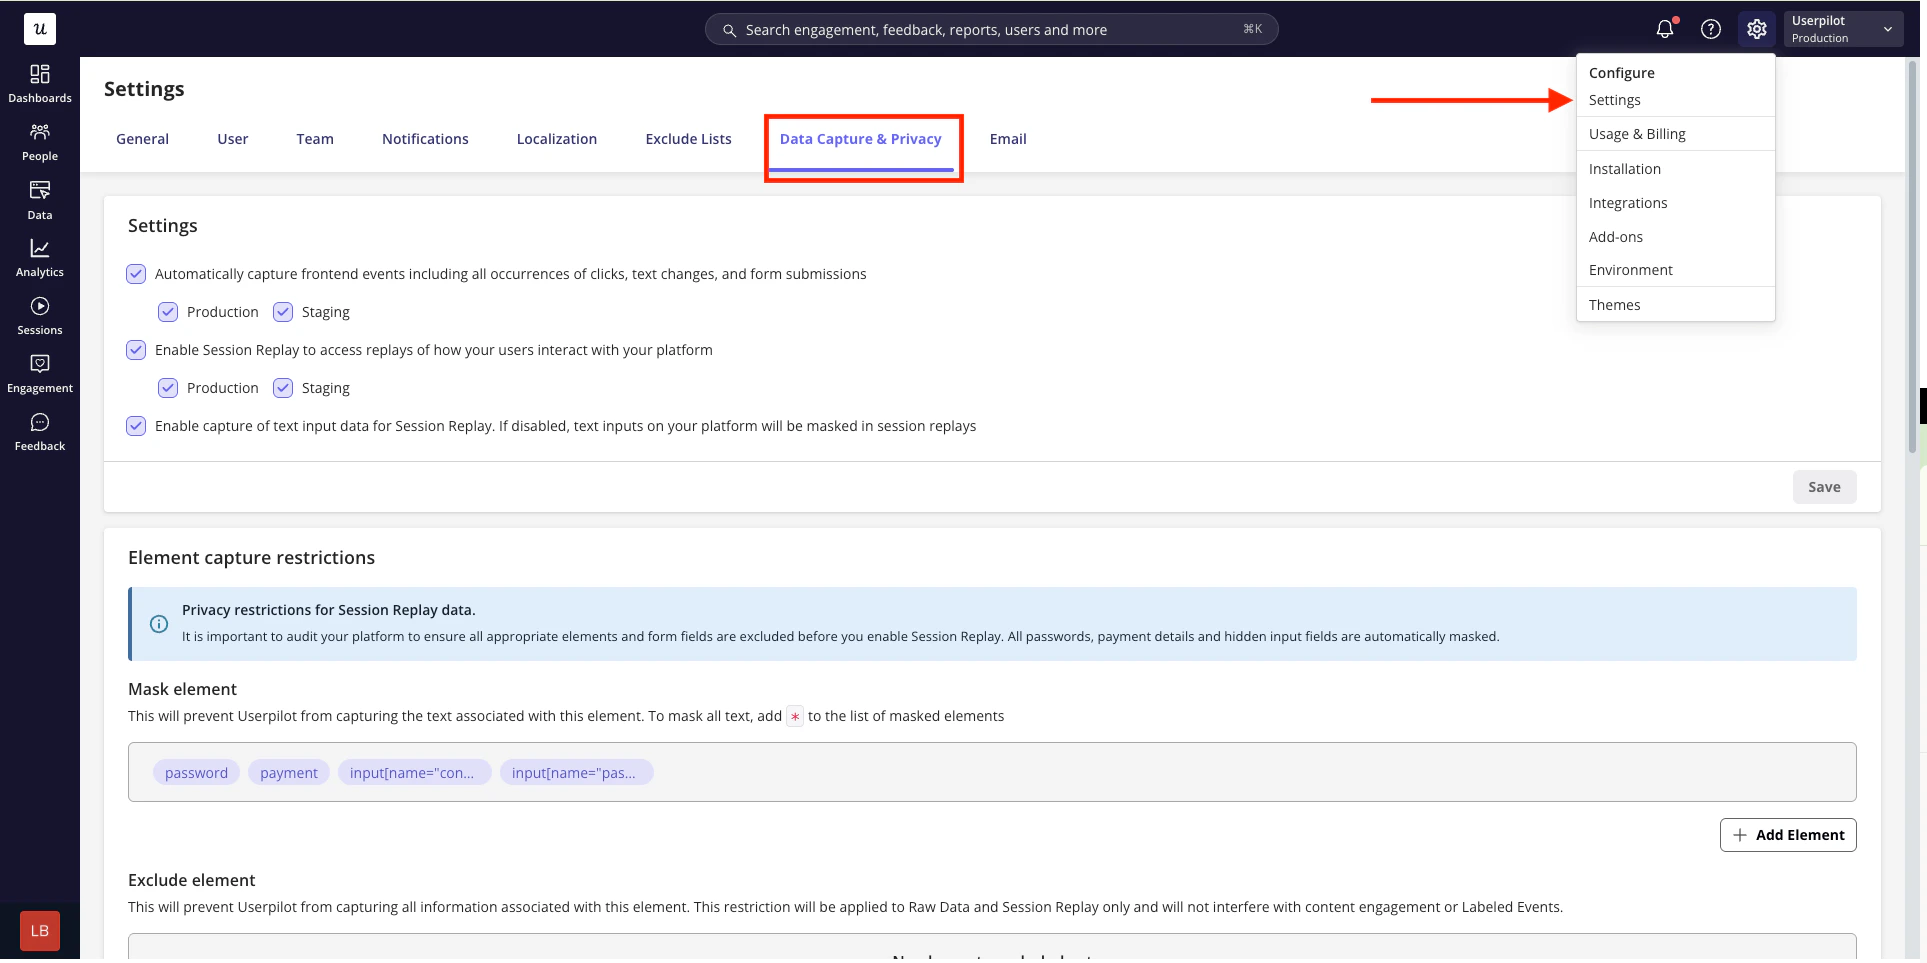
Task: Click the input[name="pas... element tag
Action: (576, 772)
